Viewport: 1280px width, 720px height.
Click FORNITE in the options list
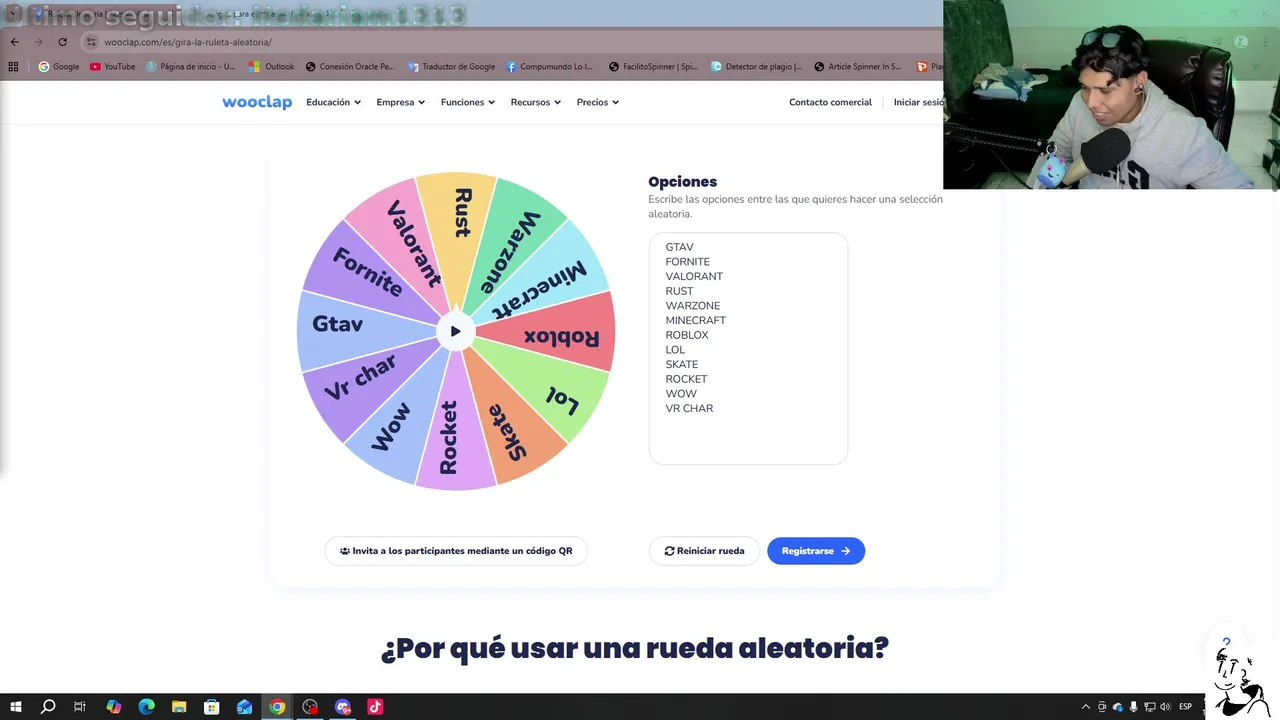687,262
